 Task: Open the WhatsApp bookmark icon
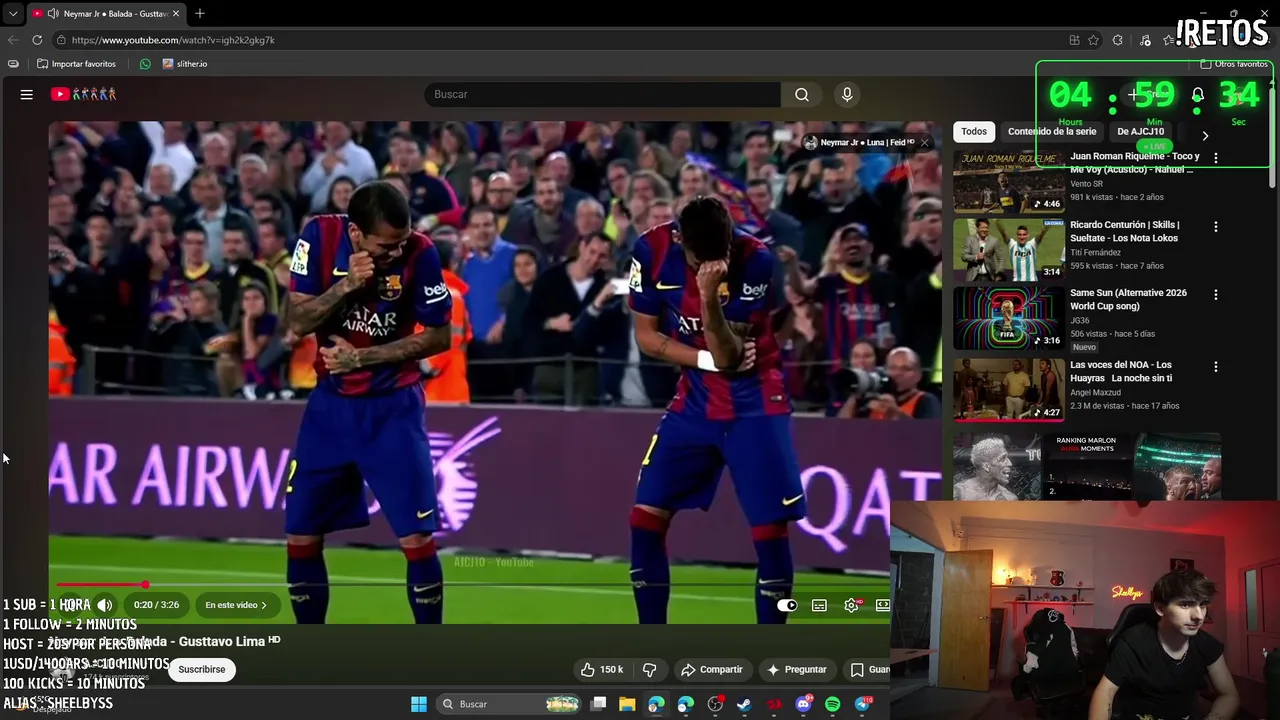[x=145, y=64]
